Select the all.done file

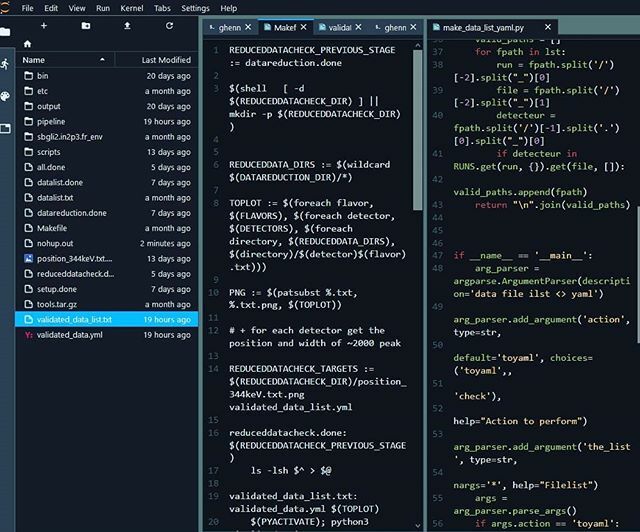tap(107, 167)
